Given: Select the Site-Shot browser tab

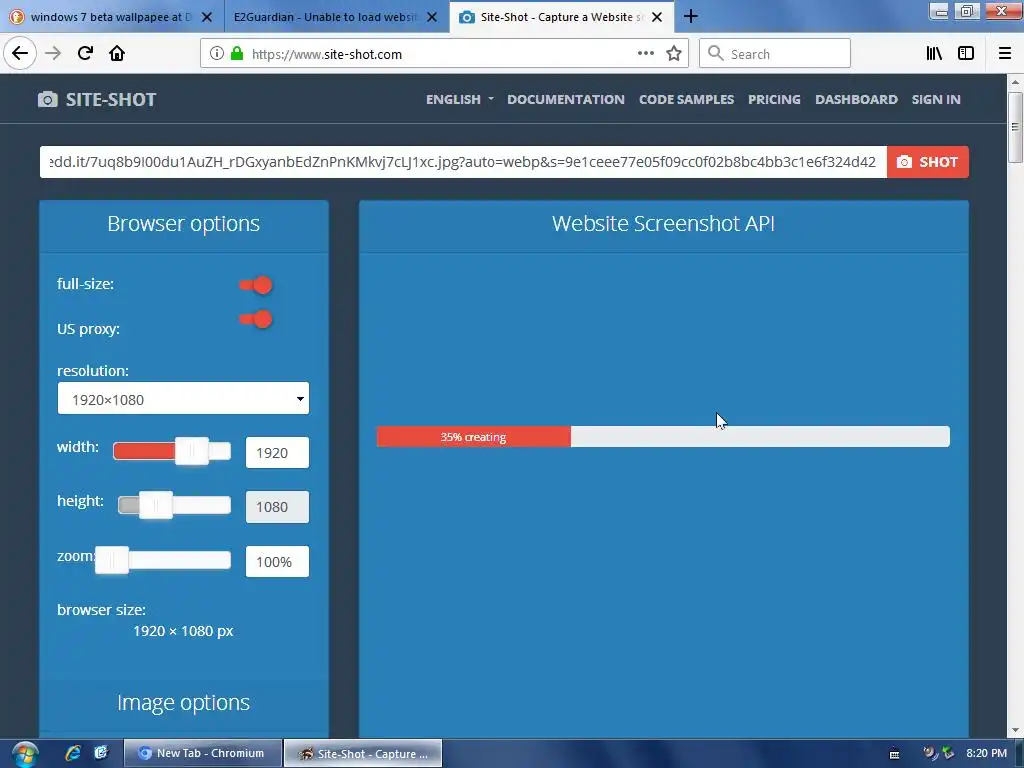Looking at the screenshot, I should point(562,17).
